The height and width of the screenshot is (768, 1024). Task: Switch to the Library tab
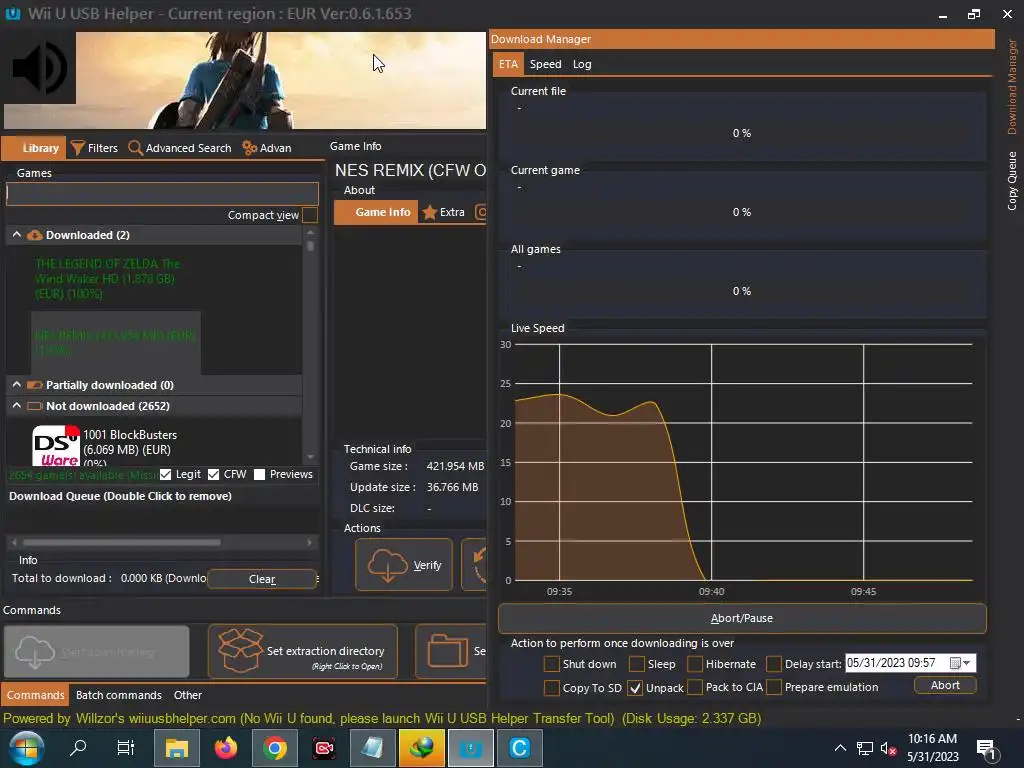[34, 148]
